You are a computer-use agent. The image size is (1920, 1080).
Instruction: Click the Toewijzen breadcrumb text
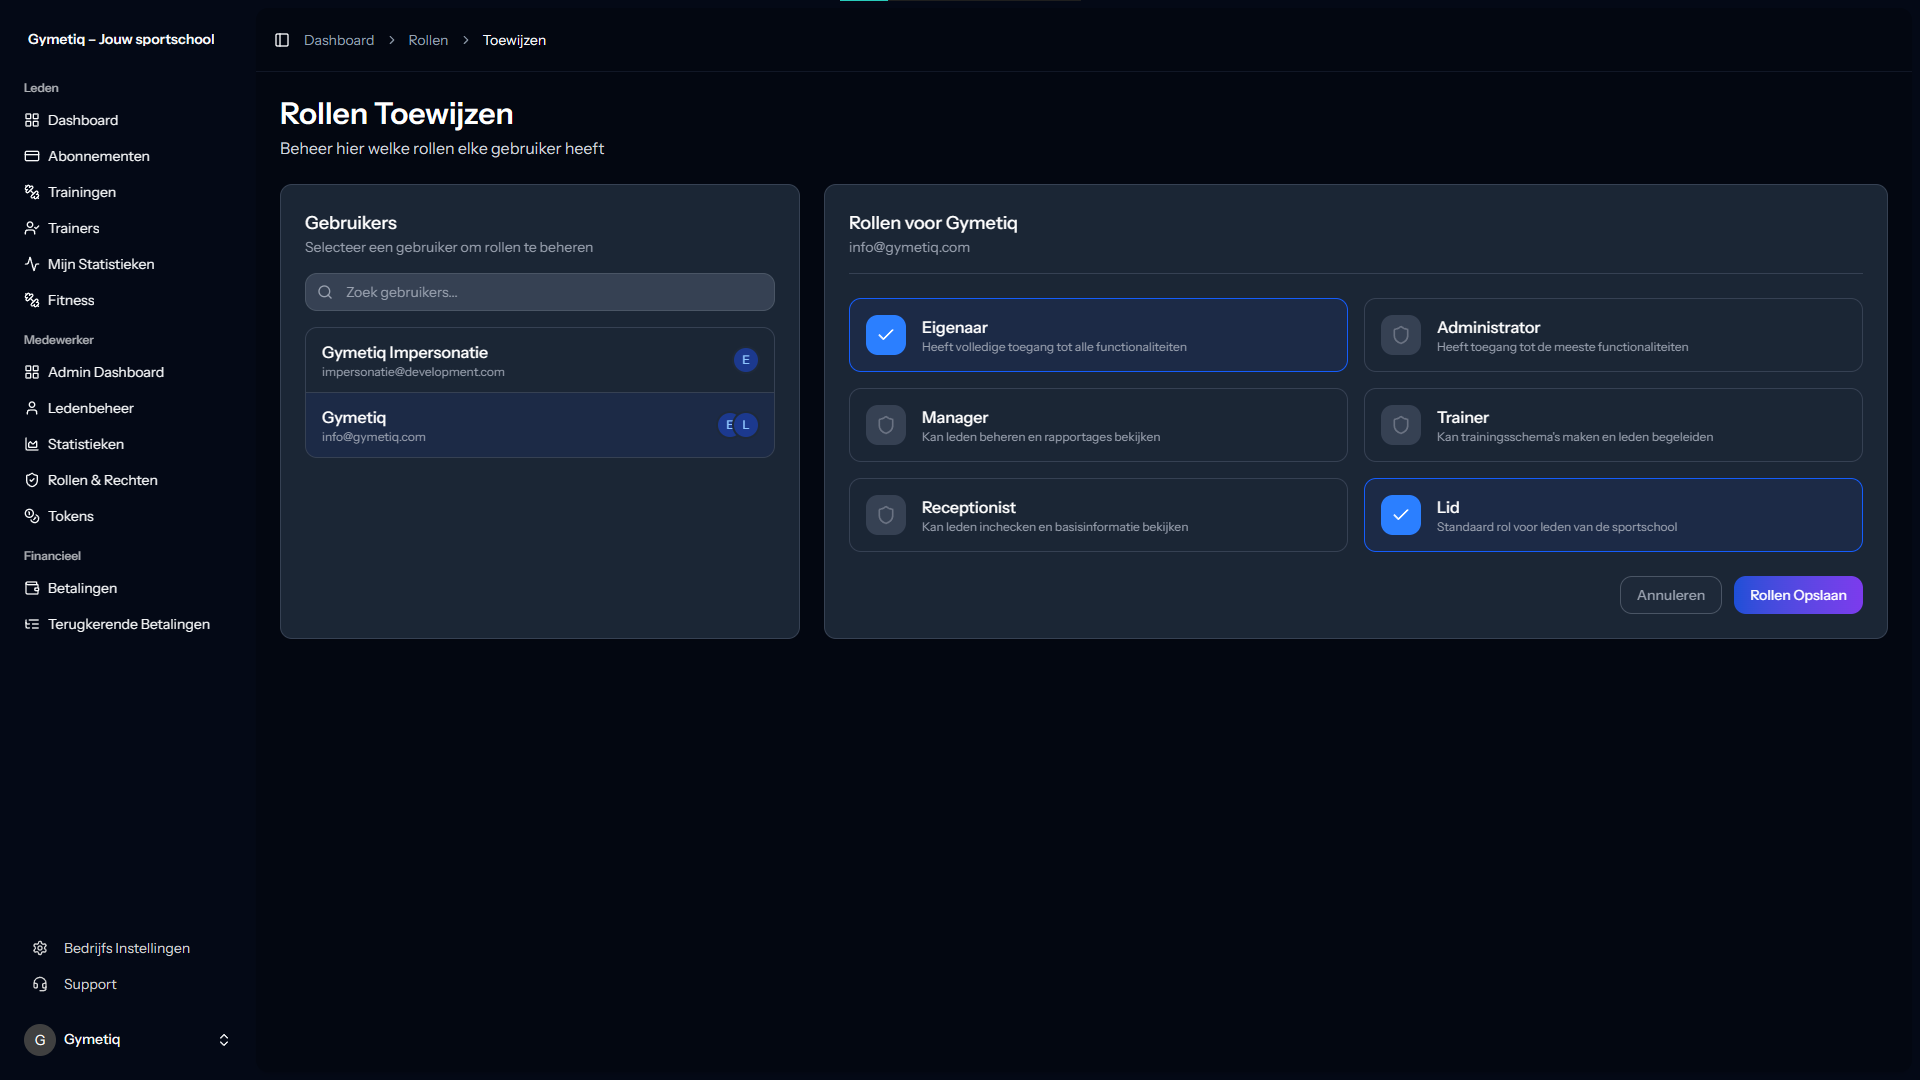tap(514, 40)
